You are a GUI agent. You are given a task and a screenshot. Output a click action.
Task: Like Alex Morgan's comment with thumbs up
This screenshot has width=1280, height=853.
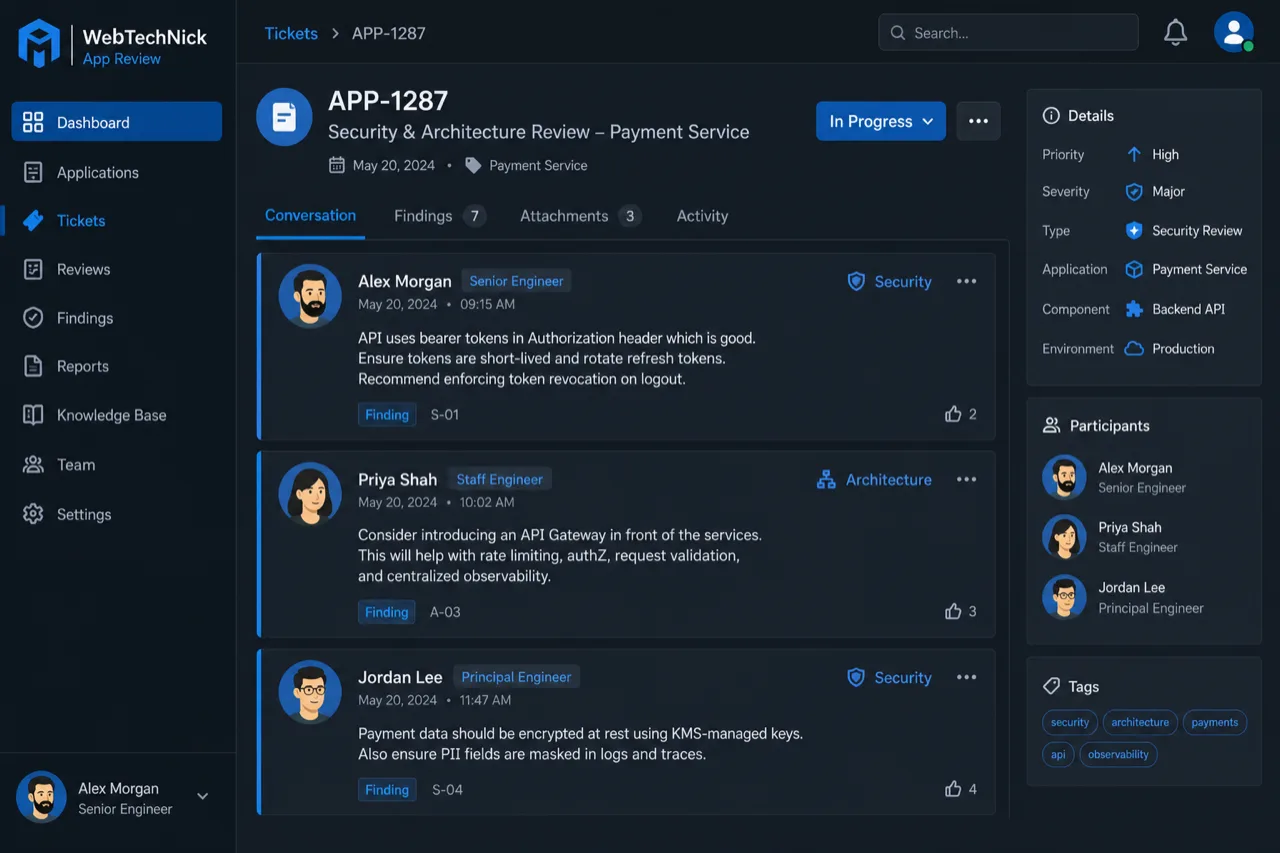pyautogui.click(x=953, y=413)
